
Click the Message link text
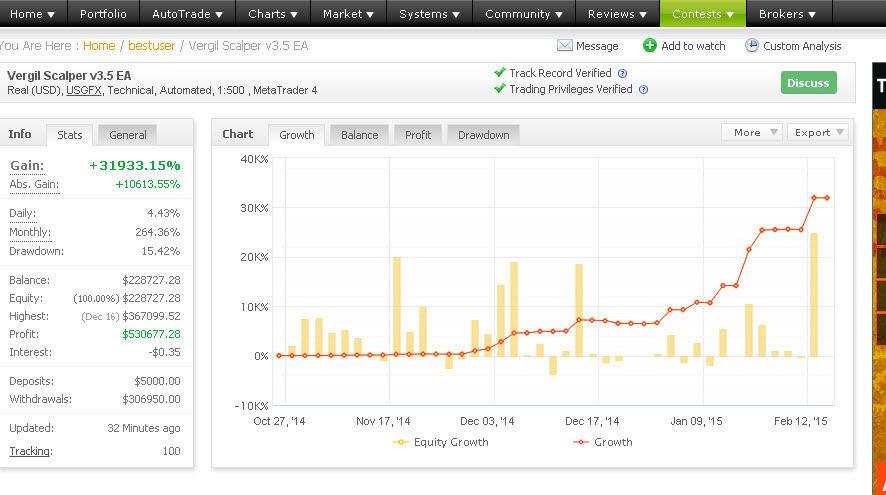tap(597, 46)
